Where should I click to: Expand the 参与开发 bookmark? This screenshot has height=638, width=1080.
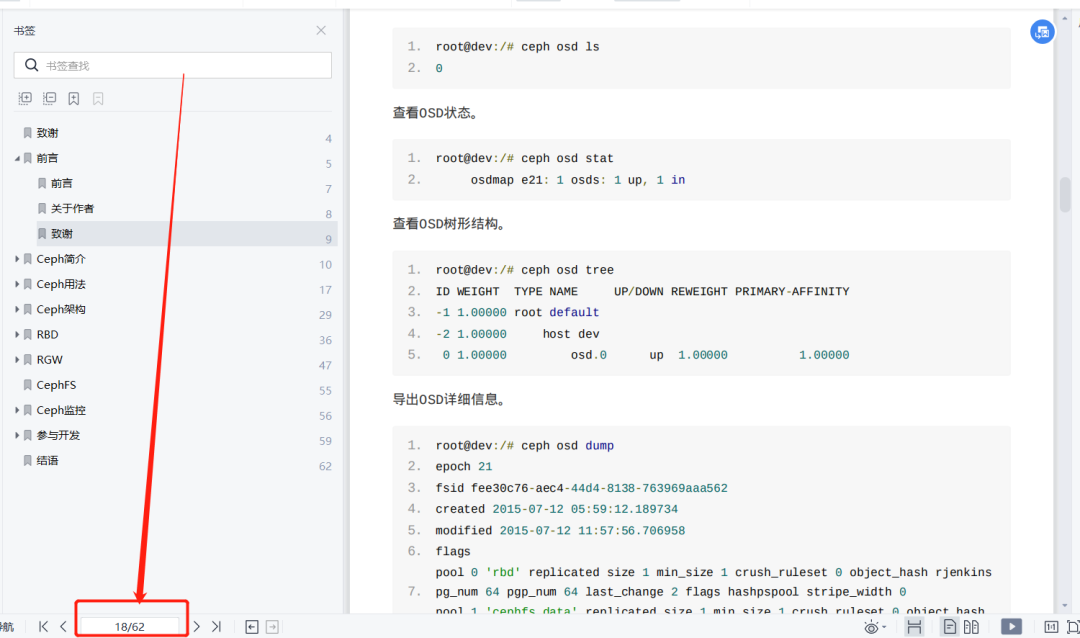17,435
